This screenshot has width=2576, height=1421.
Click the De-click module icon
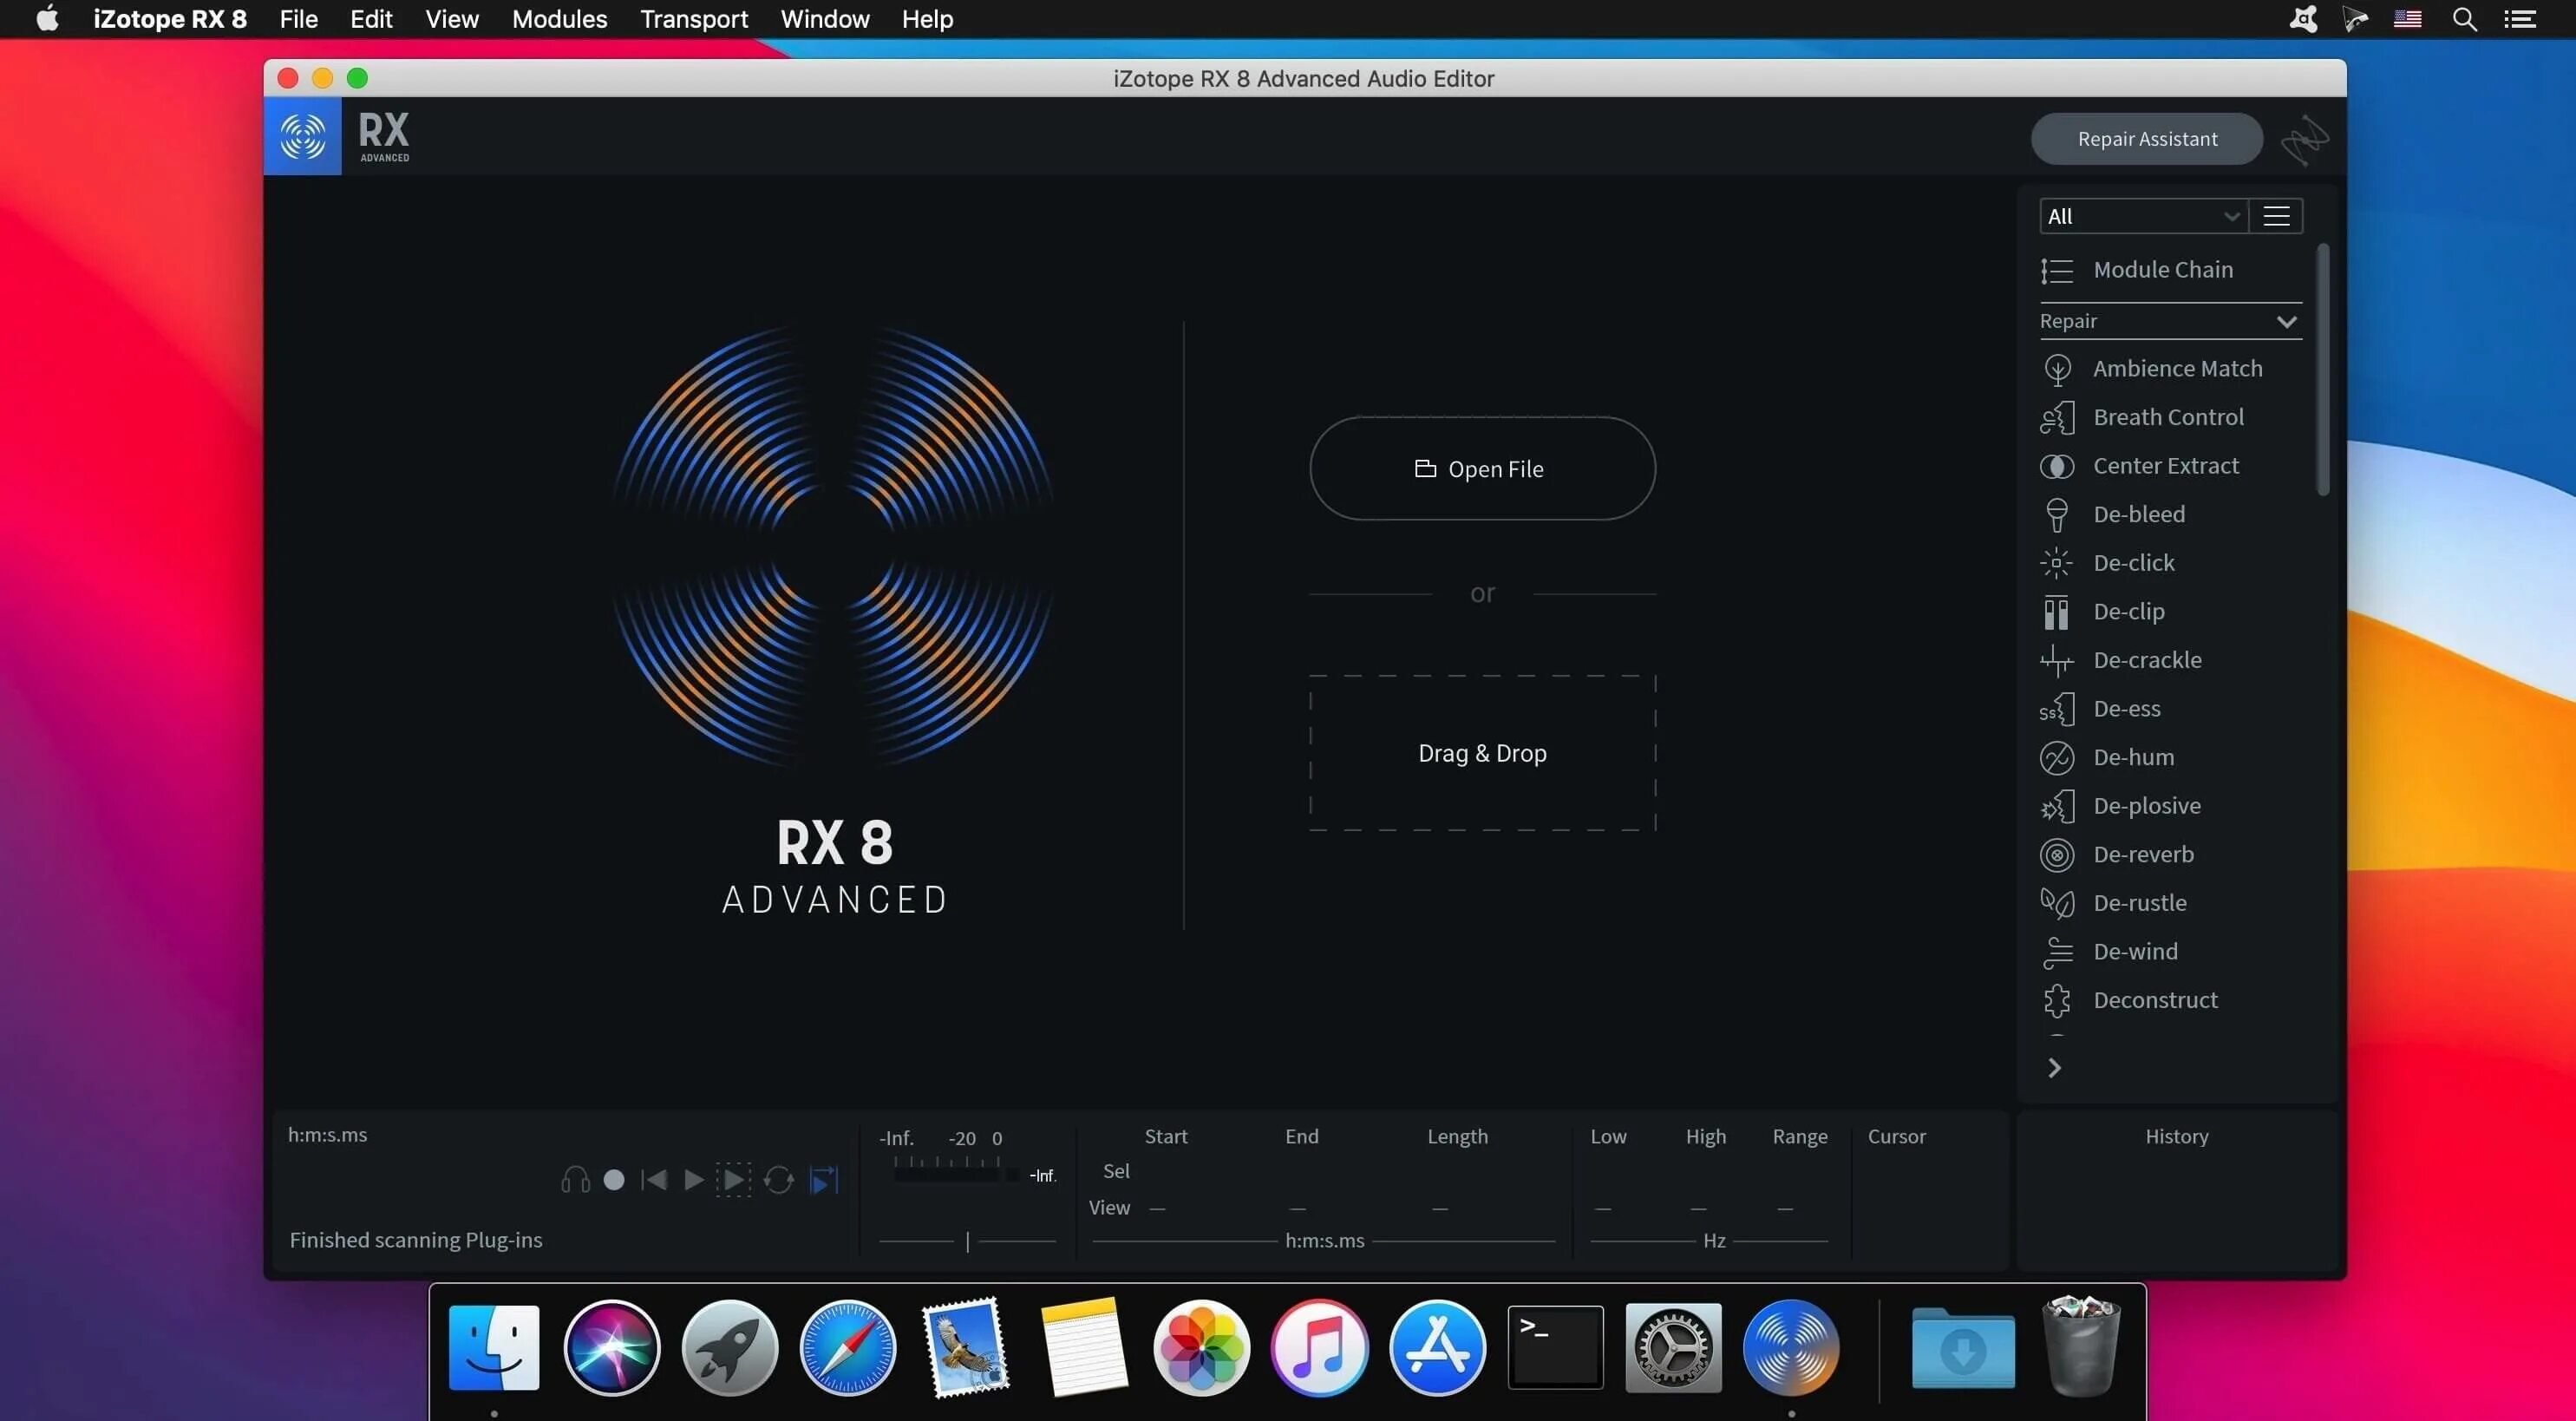pyautogui.click(x=2056, y=564)
